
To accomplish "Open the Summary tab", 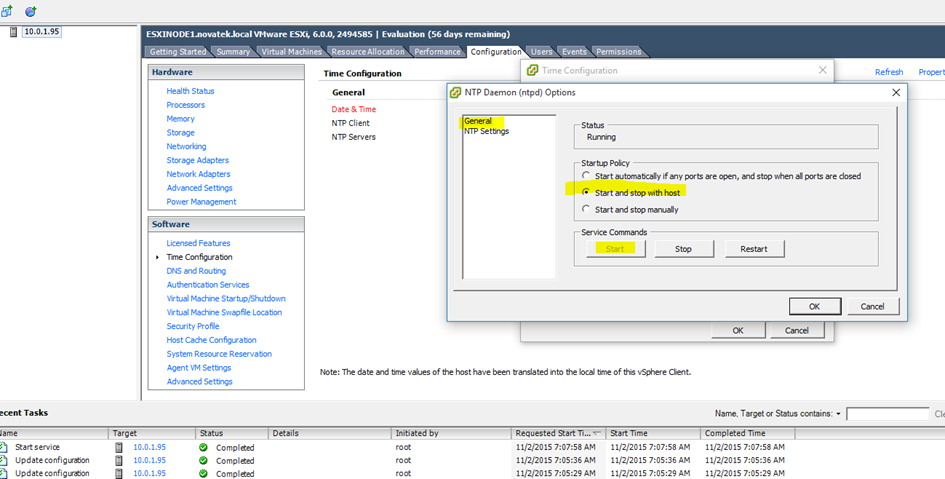I will pos(233,52).
